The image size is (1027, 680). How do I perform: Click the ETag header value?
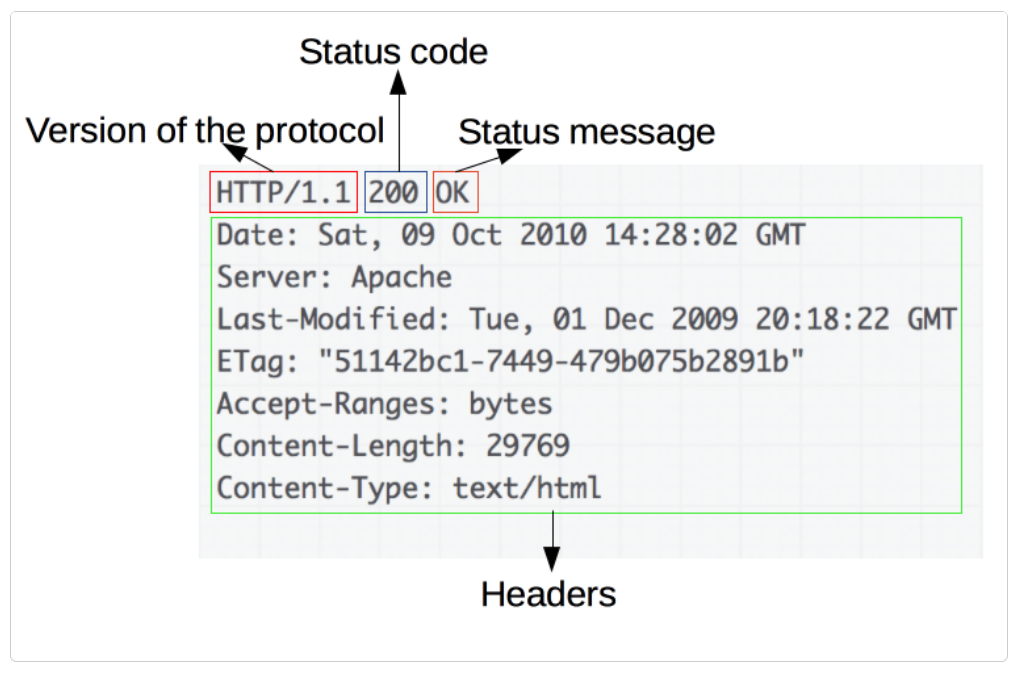(x=561, y=361)
